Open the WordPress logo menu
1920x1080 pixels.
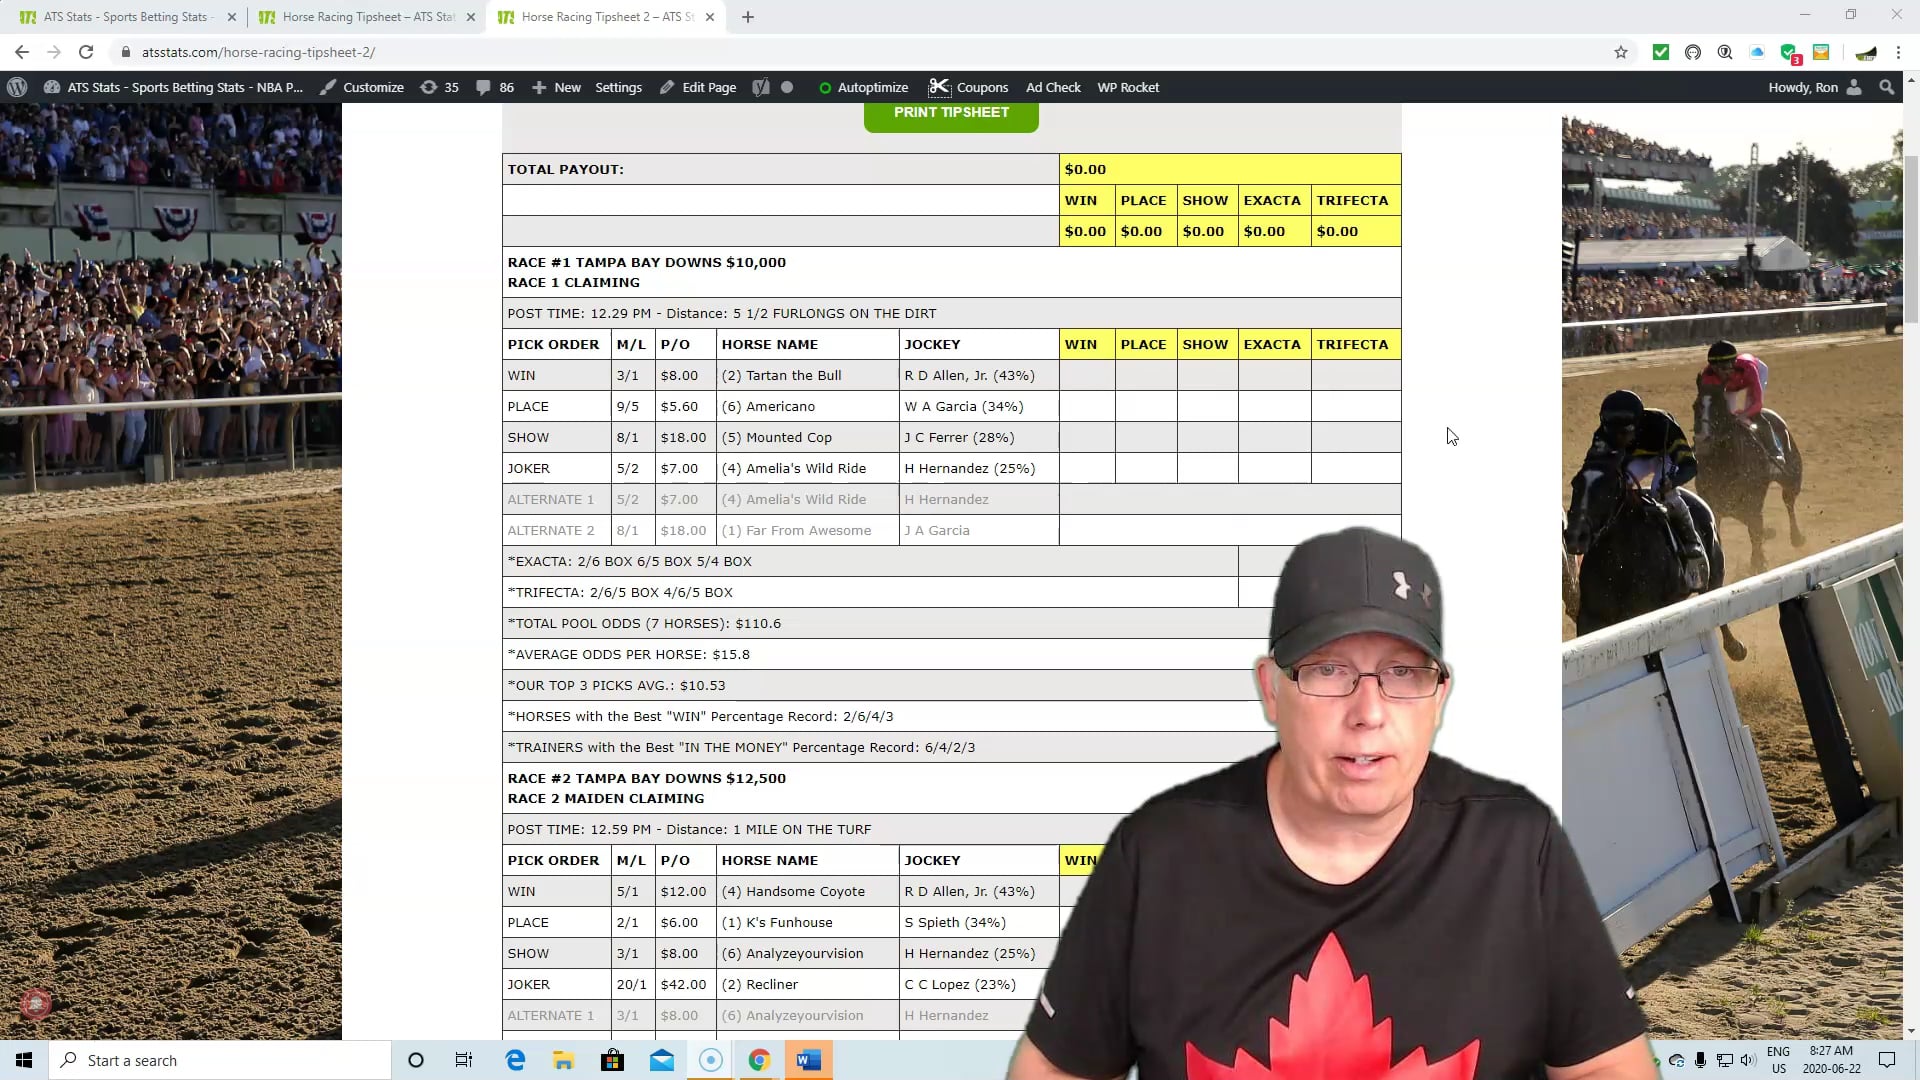point(17,87)
